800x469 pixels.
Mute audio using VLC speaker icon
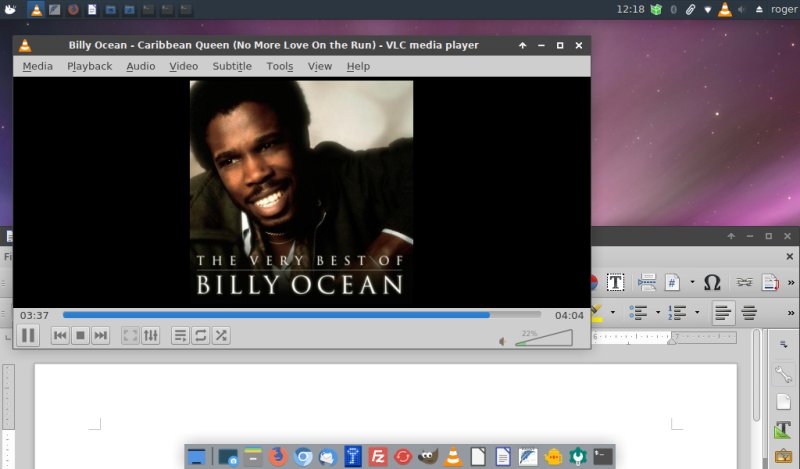point(503,341)
